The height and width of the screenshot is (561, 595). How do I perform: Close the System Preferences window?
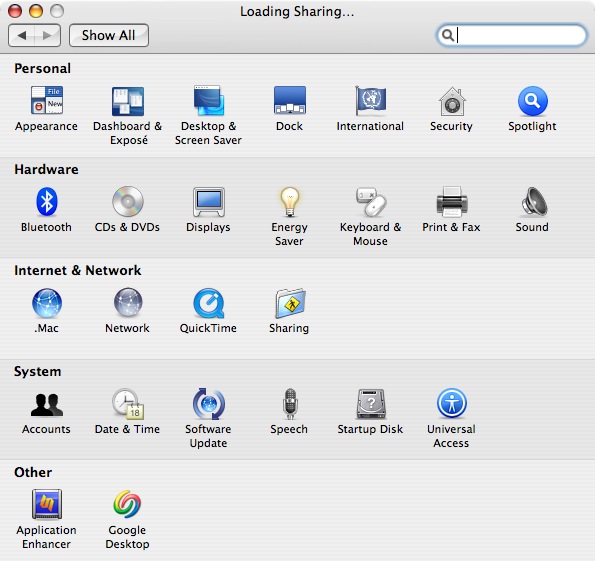(x=15, y=11)
